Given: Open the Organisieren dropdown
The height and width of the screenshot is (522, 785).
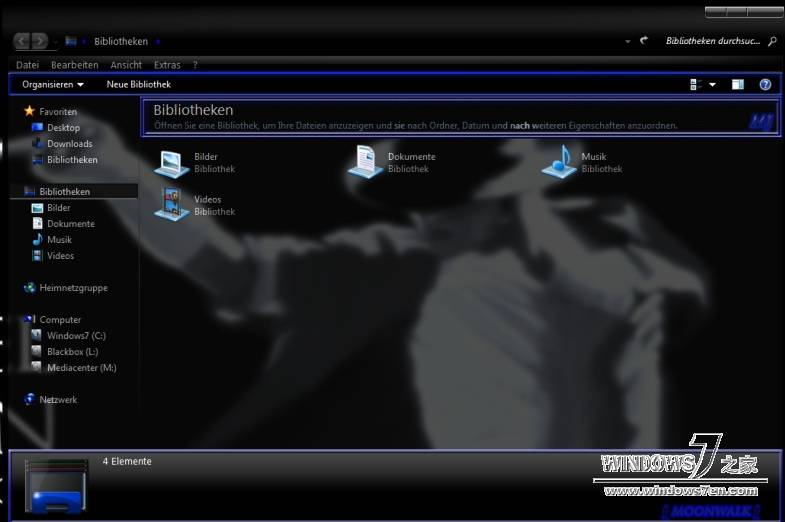Looking at the screenshot, I should 53,85.
